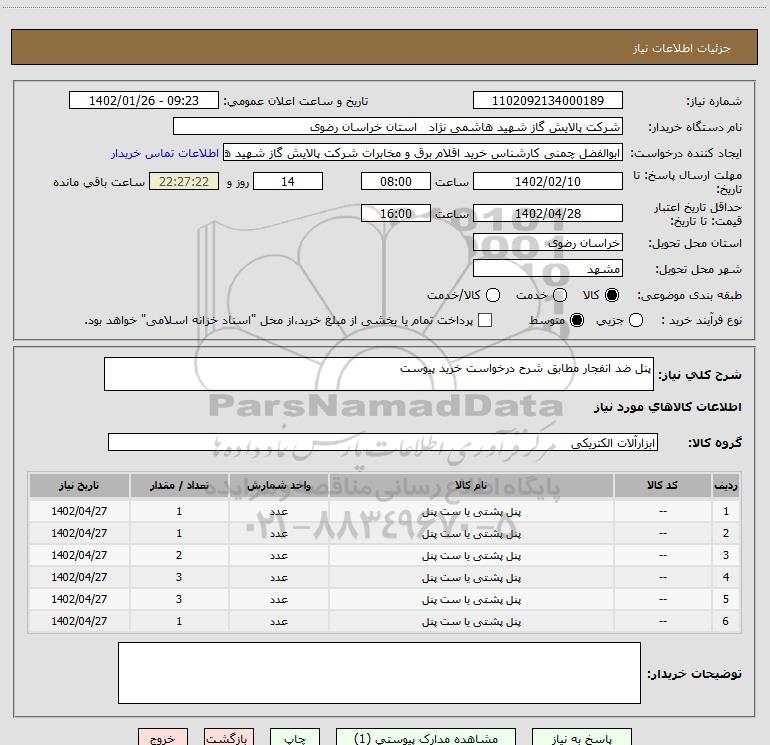Select متوسط purchase process type
Screen dimensions: 770x745
point(576,320)
